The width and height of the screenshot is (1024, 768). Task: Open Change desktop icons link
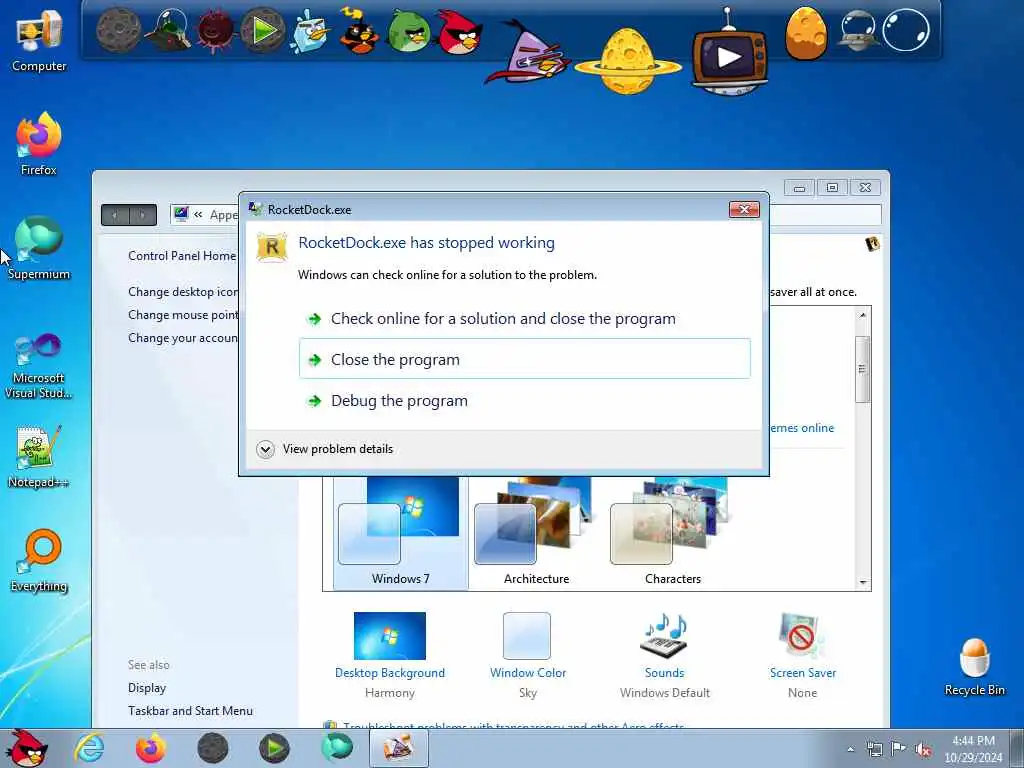pyautogui.click(x=183, y=292)
